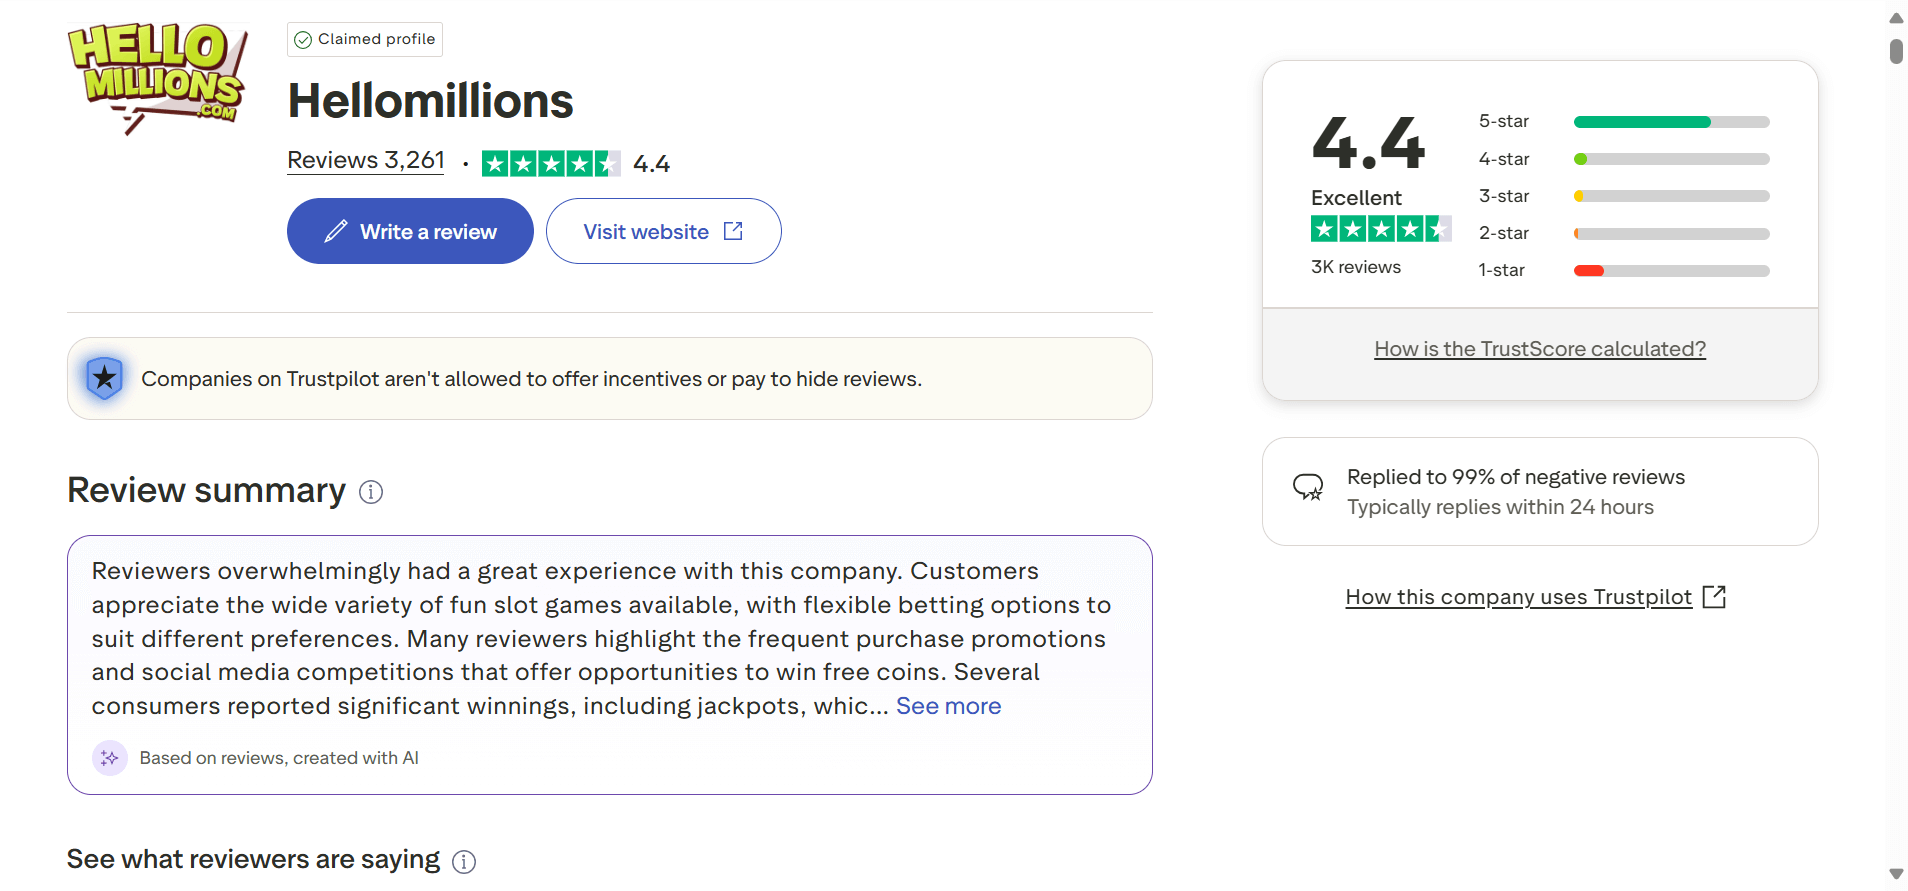Filter reviews by the 1-star bar

tap(1671, 271)
